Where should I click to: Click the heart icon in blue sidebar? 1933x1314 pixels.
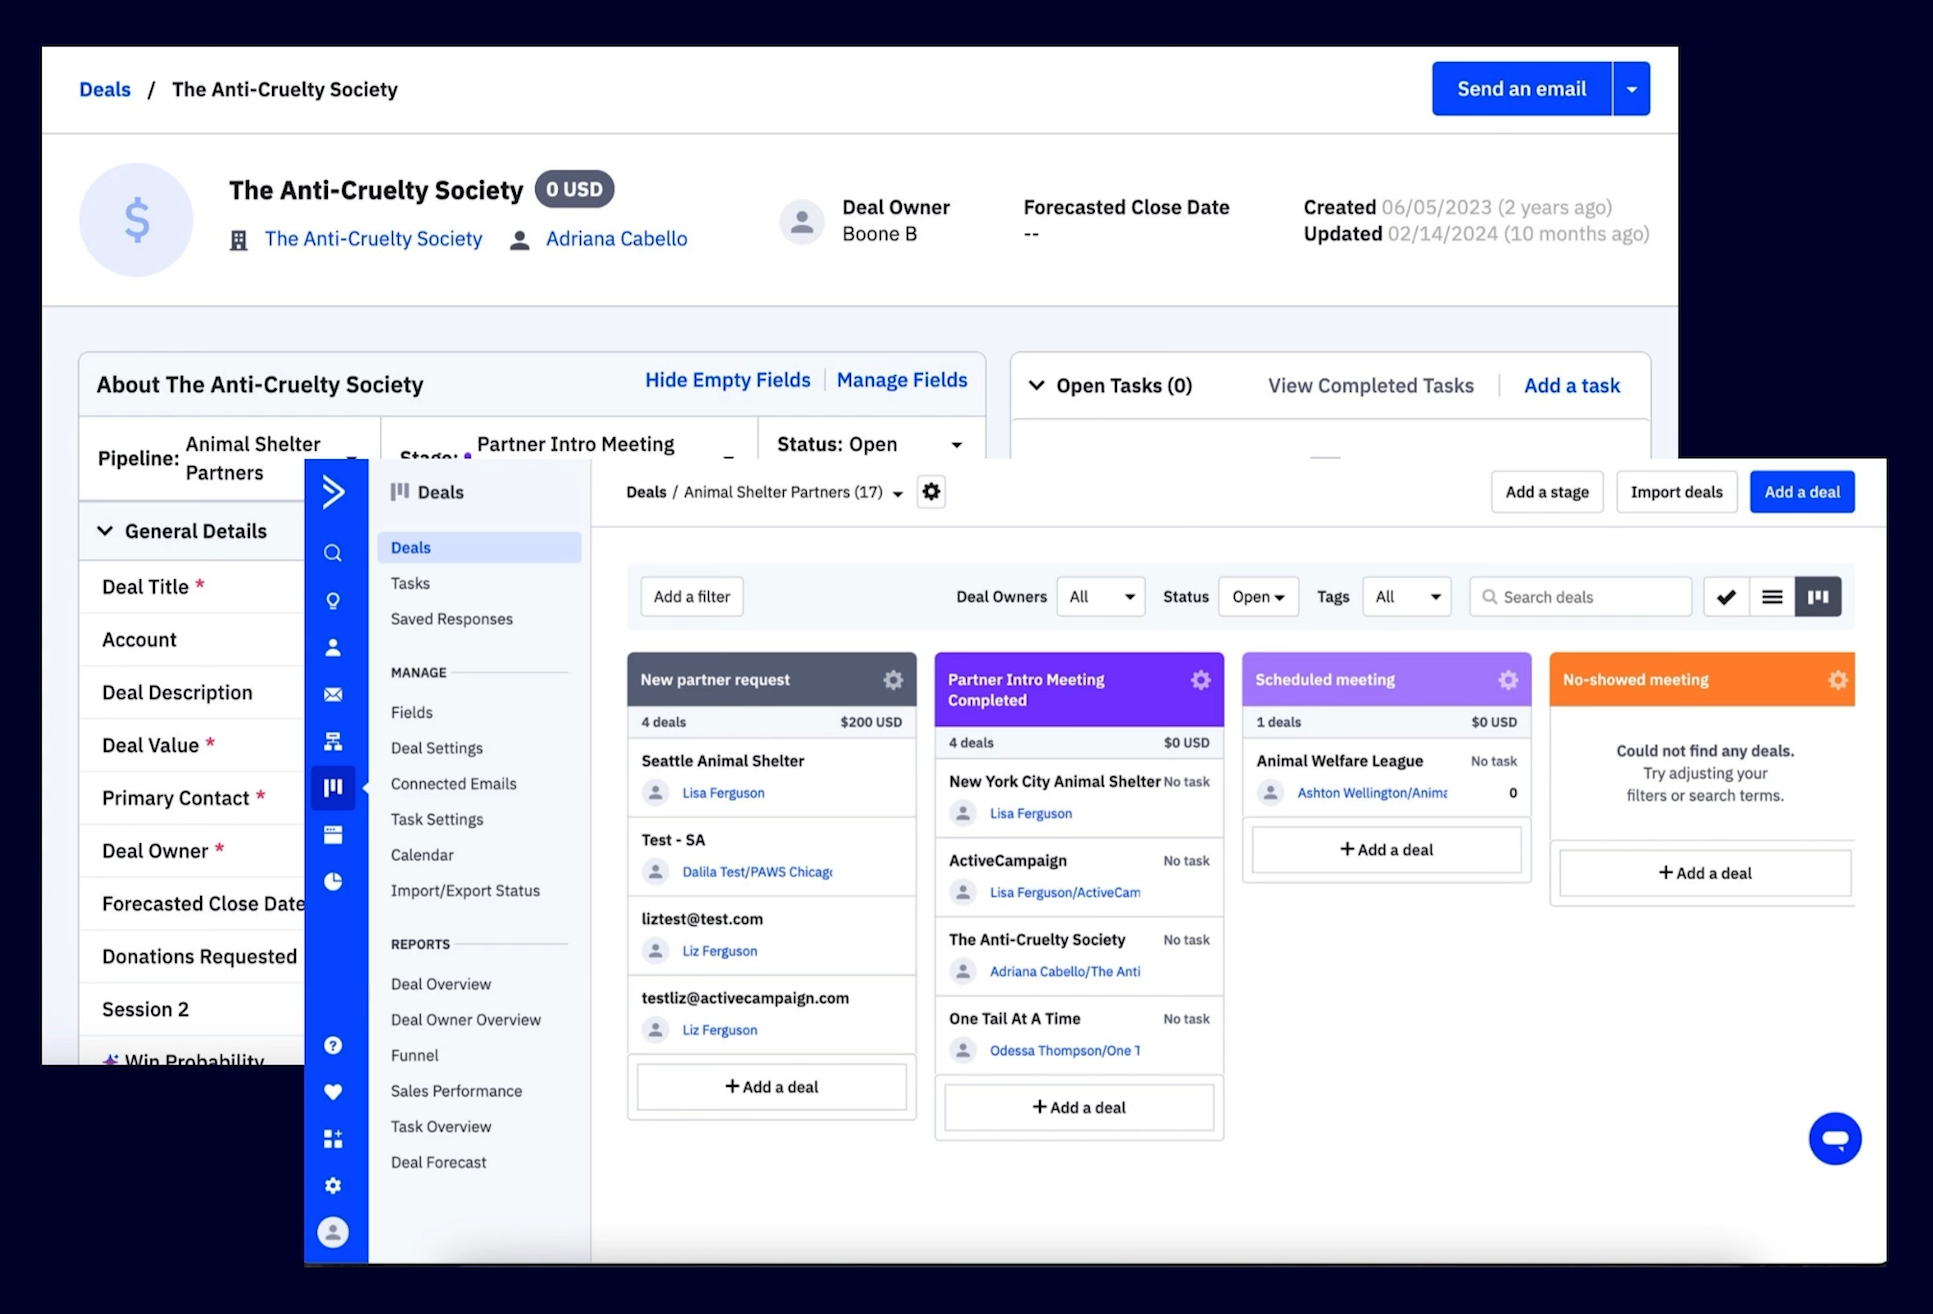click(333, 1092)
